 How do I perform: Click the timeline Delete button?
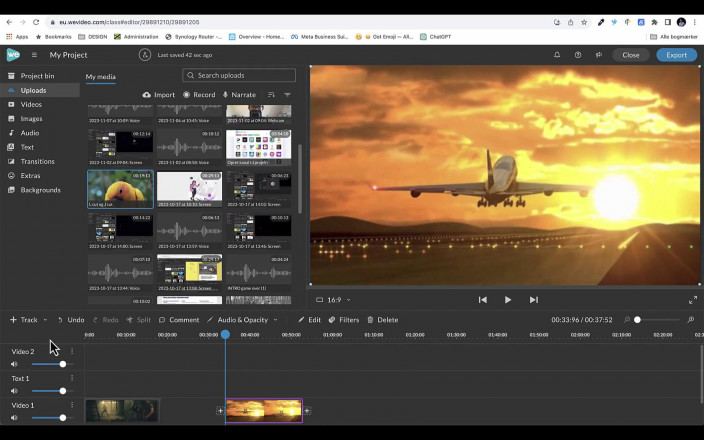pos(381,320)
